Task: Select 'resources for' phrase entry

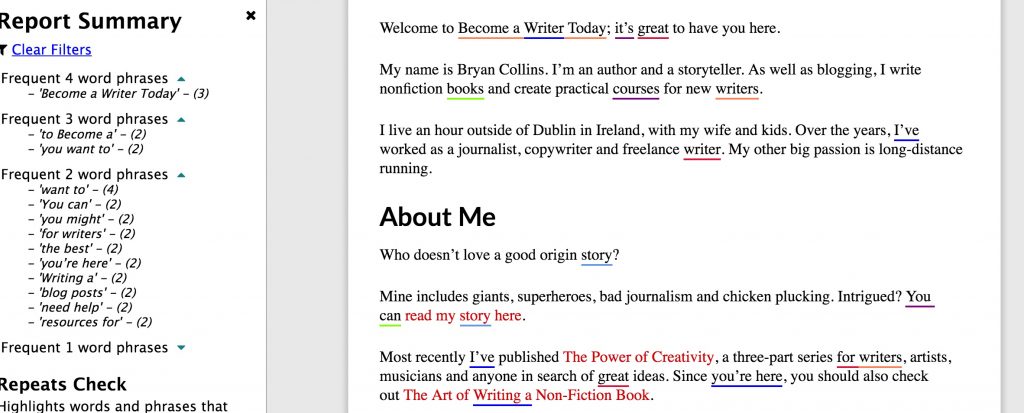Action: point(89,322)
